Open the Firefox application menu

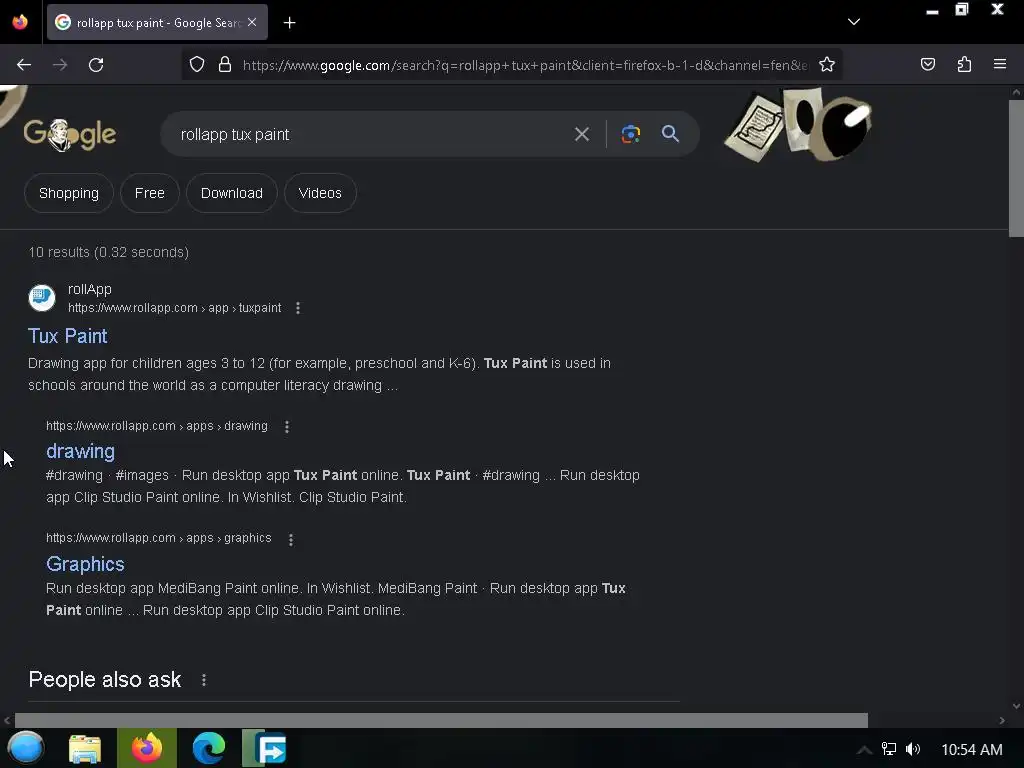point(1000,64)
